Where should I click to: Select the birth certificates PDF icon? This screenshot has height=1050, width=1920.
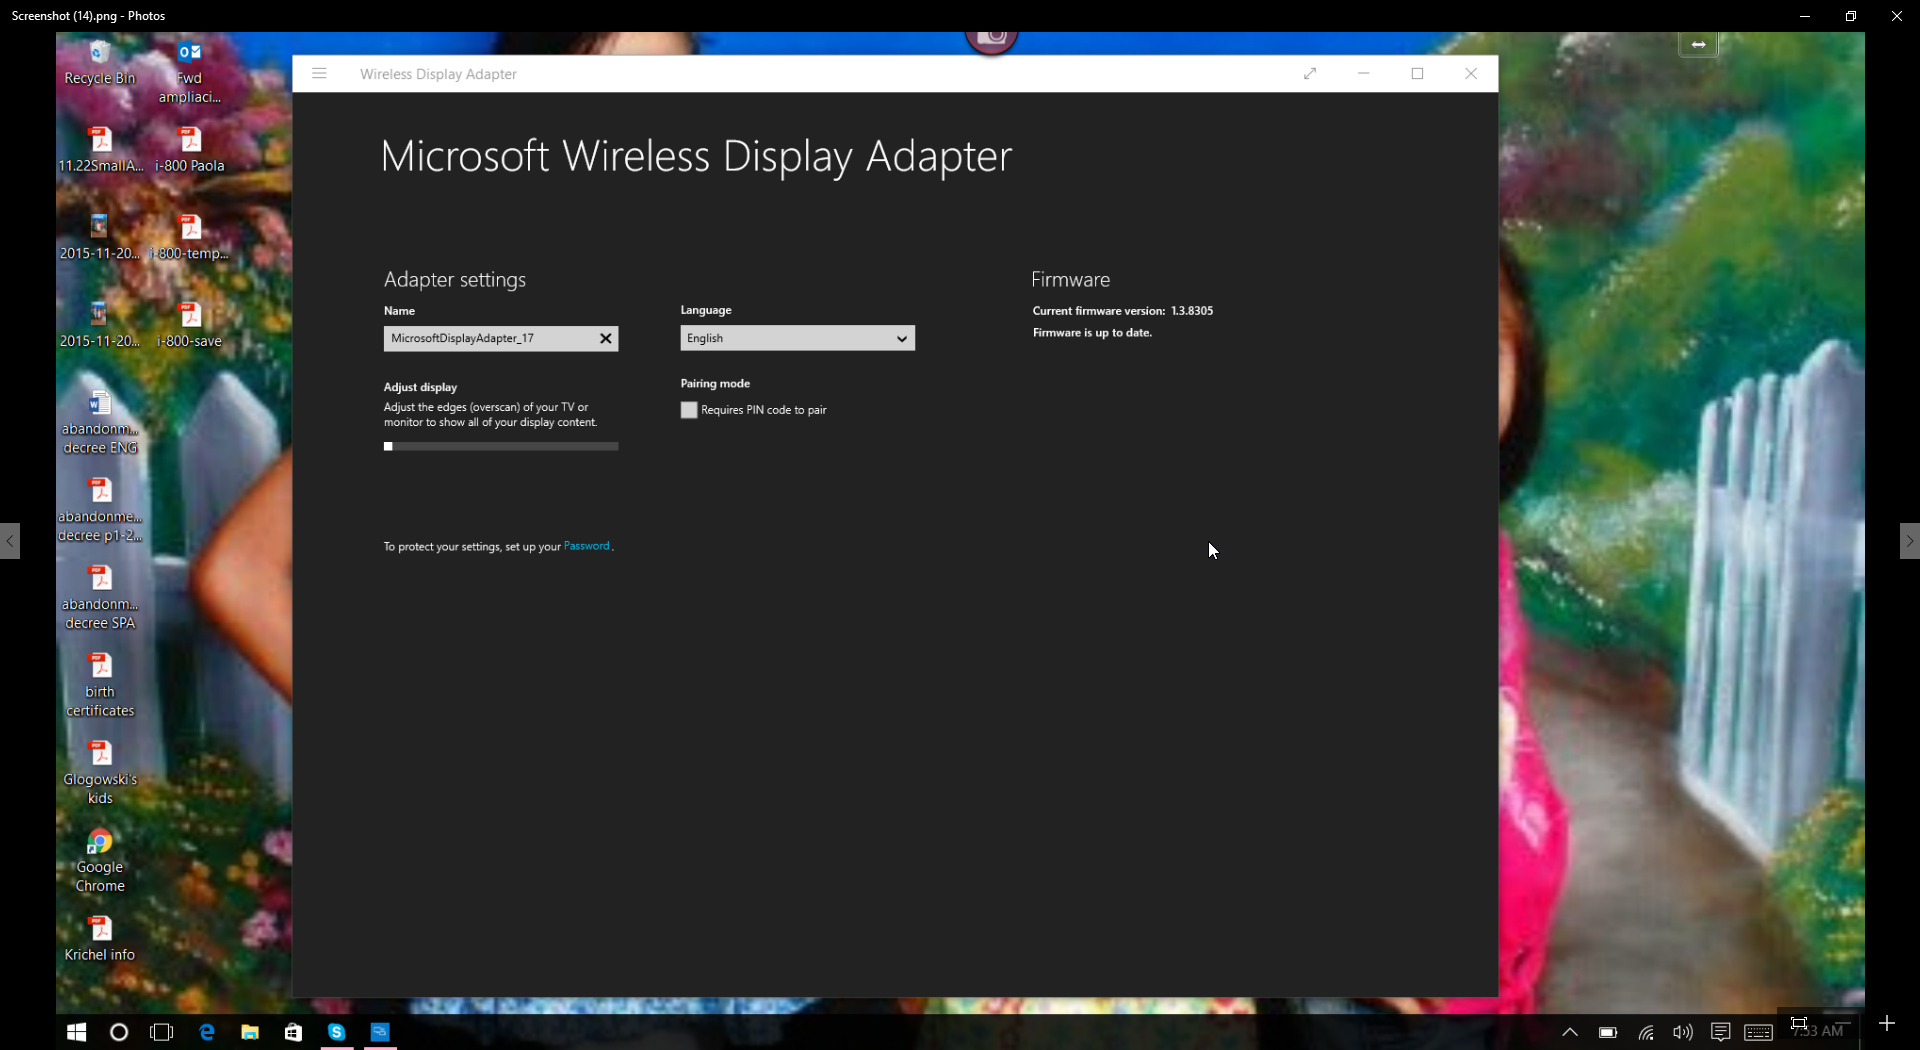tap(100, 686)
